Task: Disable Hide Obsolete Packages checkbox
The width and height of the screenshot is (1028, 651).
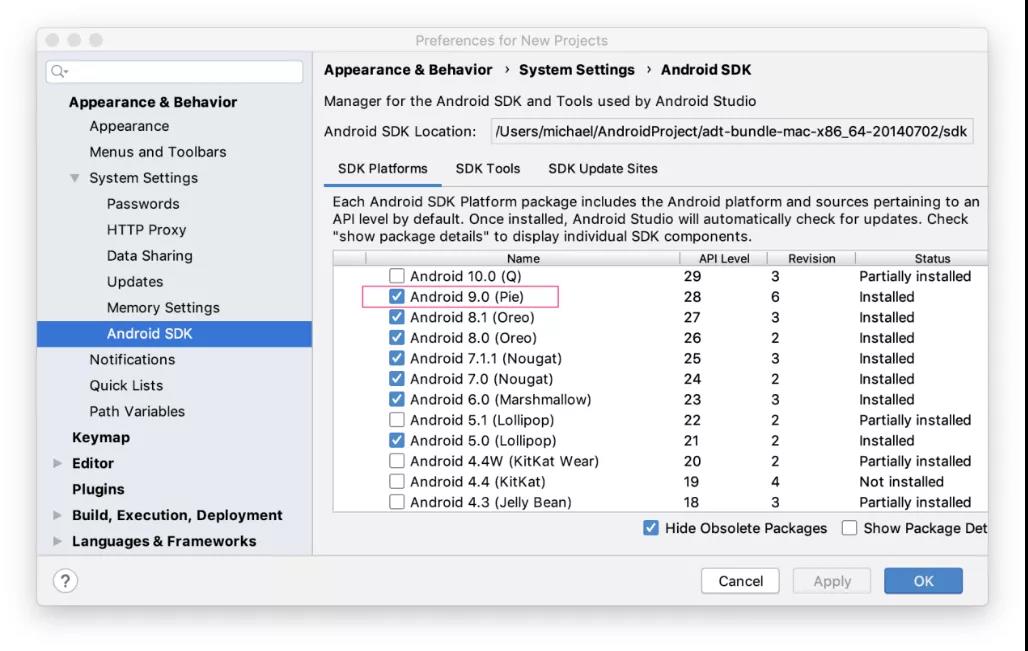Action: click(650, 528)
